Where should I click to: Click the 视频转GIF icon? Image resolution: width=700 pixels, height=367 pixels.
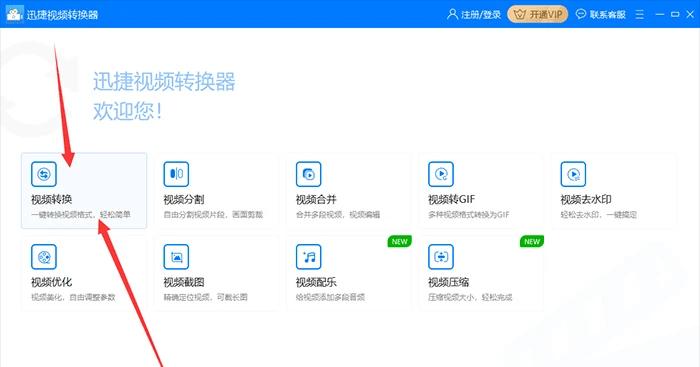[x=441, y=174]
